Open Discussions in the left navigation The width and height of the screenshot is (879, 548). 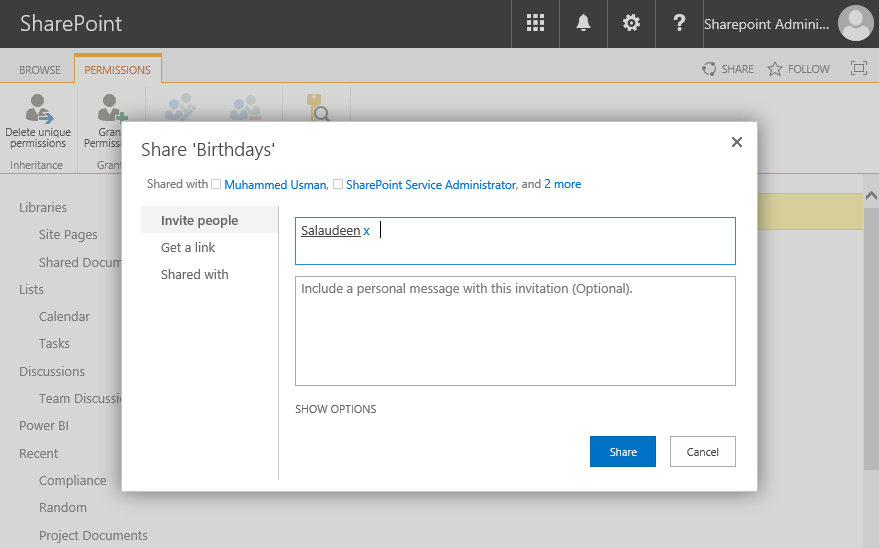point(52,371)
